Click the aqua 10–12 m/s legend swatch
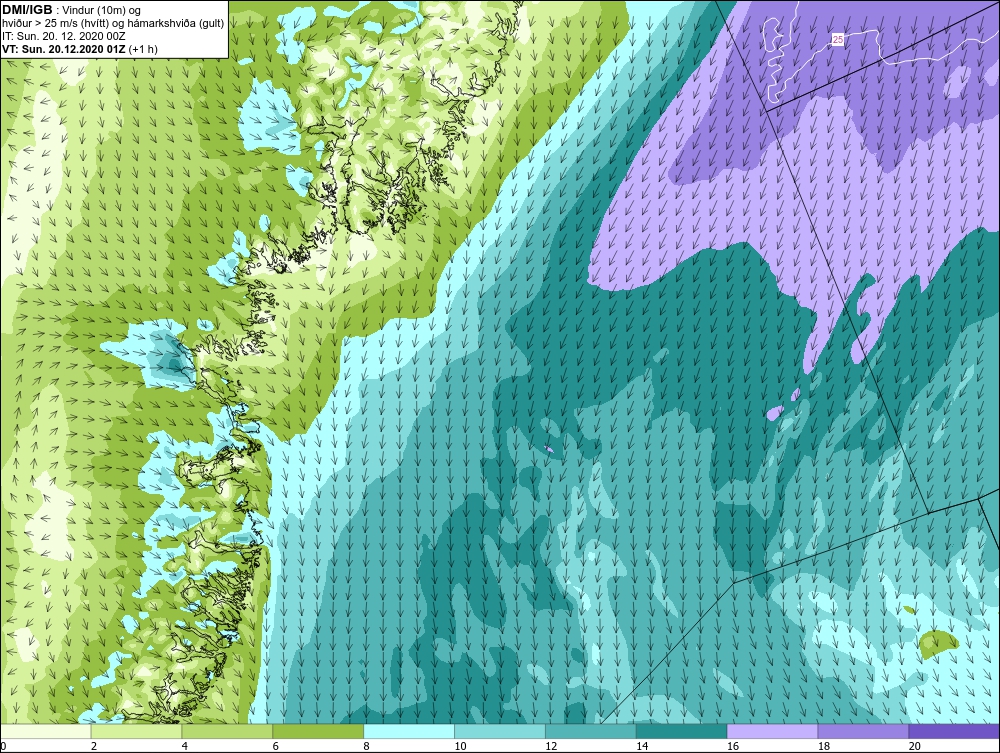This screenshot has width=1000, height=753. [x=499, y=731]
